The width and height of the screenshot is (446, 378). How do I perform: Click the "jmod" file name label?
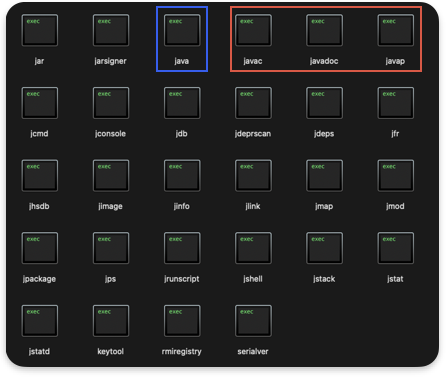click(395, 206)
